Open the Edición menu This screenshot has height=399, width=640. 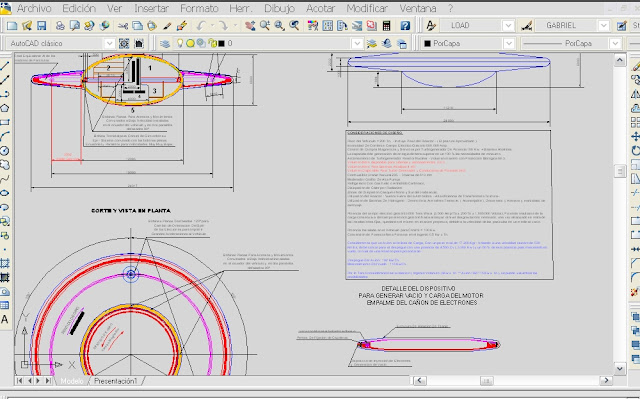coord(79,8)
